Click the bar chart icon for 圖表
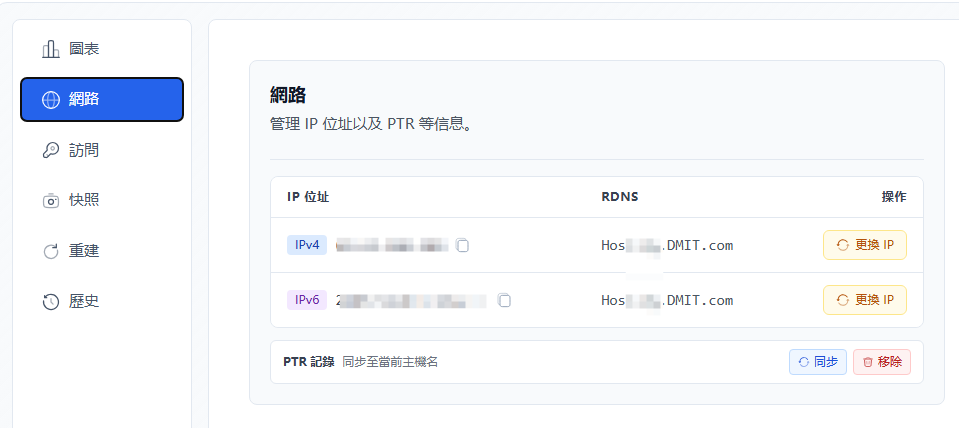 tap(50, 49)
